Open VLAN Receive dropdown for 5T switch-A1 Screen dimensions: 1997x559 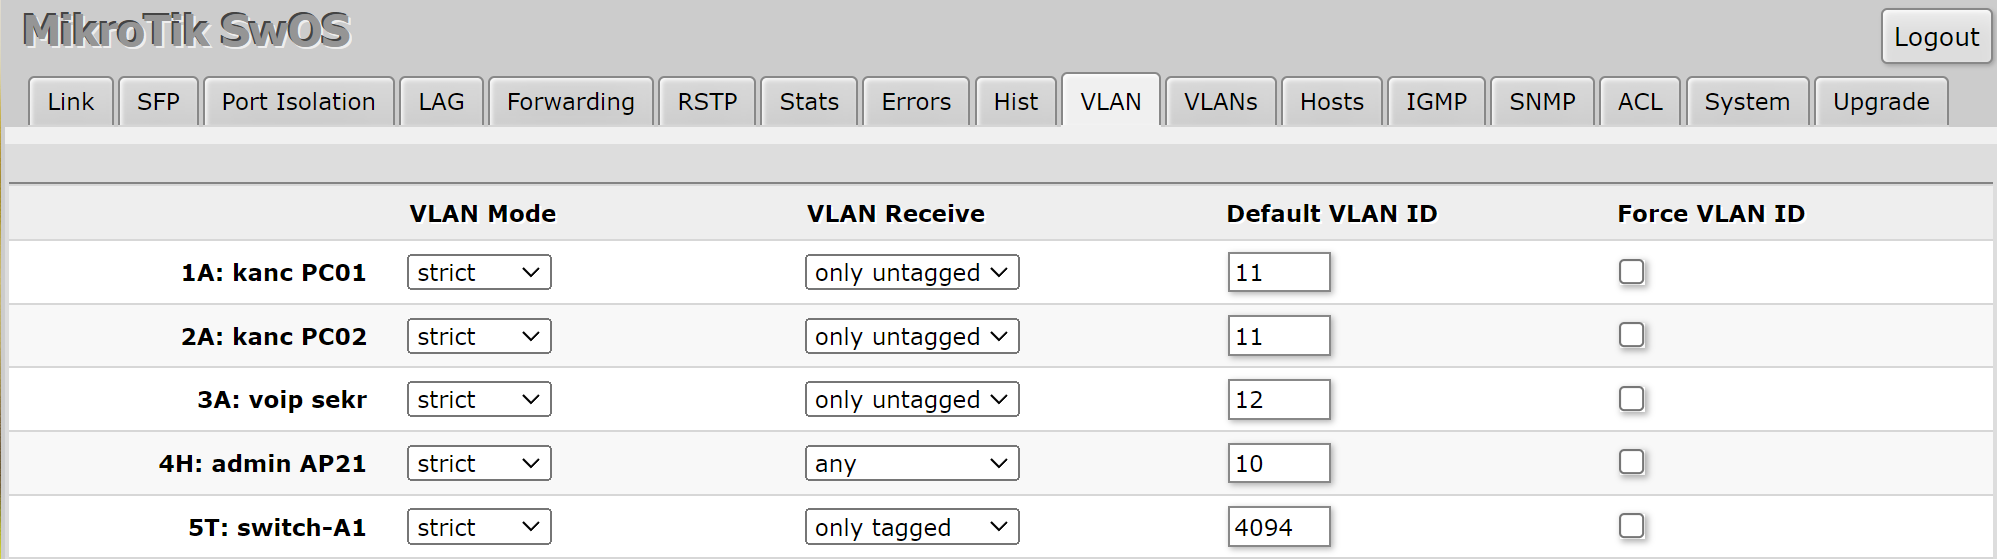pos(912,527)
